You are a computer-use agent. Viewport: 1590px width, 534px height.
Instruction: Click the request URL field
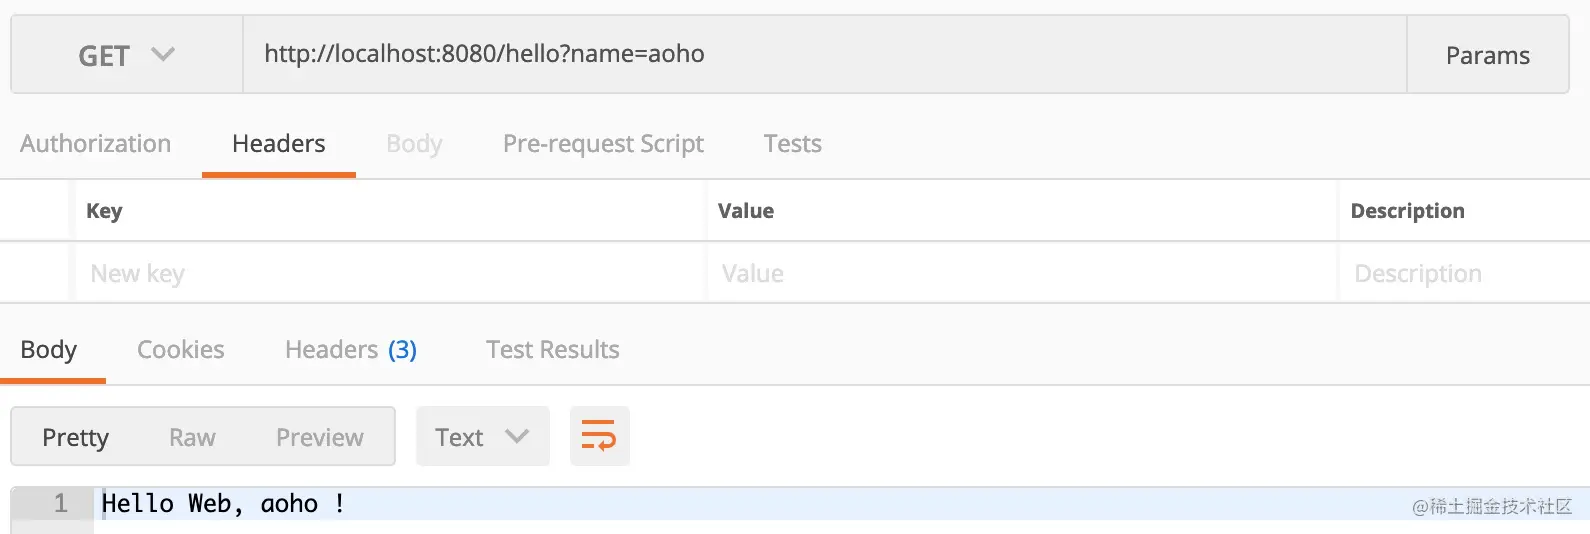825,54
